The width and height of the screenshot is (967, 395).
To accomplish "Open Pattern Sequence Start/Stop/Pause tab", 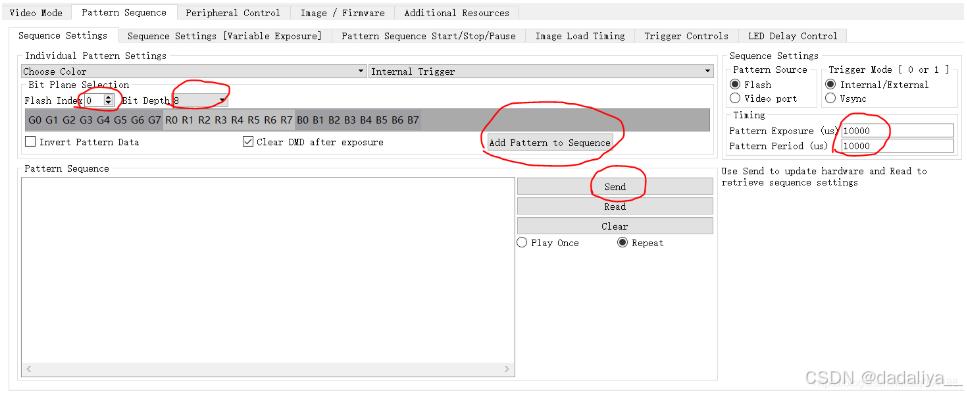I will (x=429, y=36).
